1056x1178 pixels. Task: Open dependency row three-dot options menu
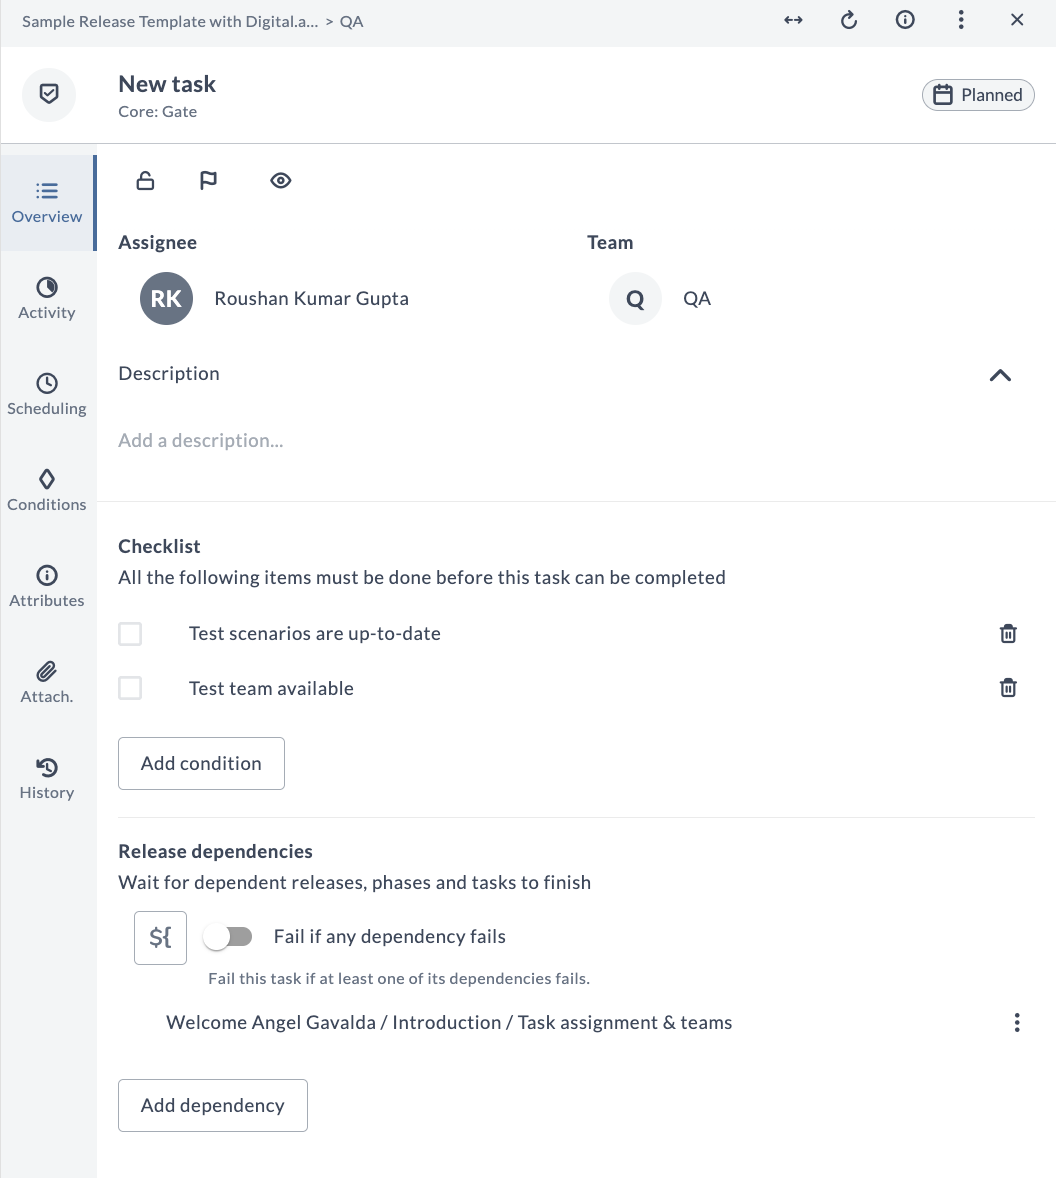(x=1017, y=1022)
